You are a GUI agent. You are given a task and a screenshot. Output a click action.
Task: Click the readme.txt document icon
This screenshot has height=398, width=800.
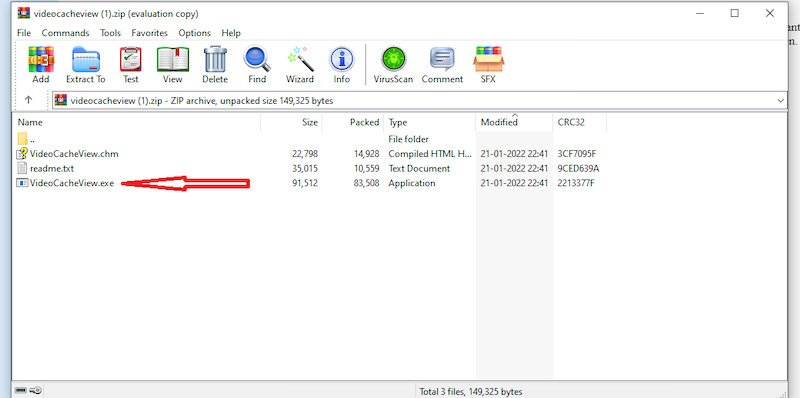(21, 168)
